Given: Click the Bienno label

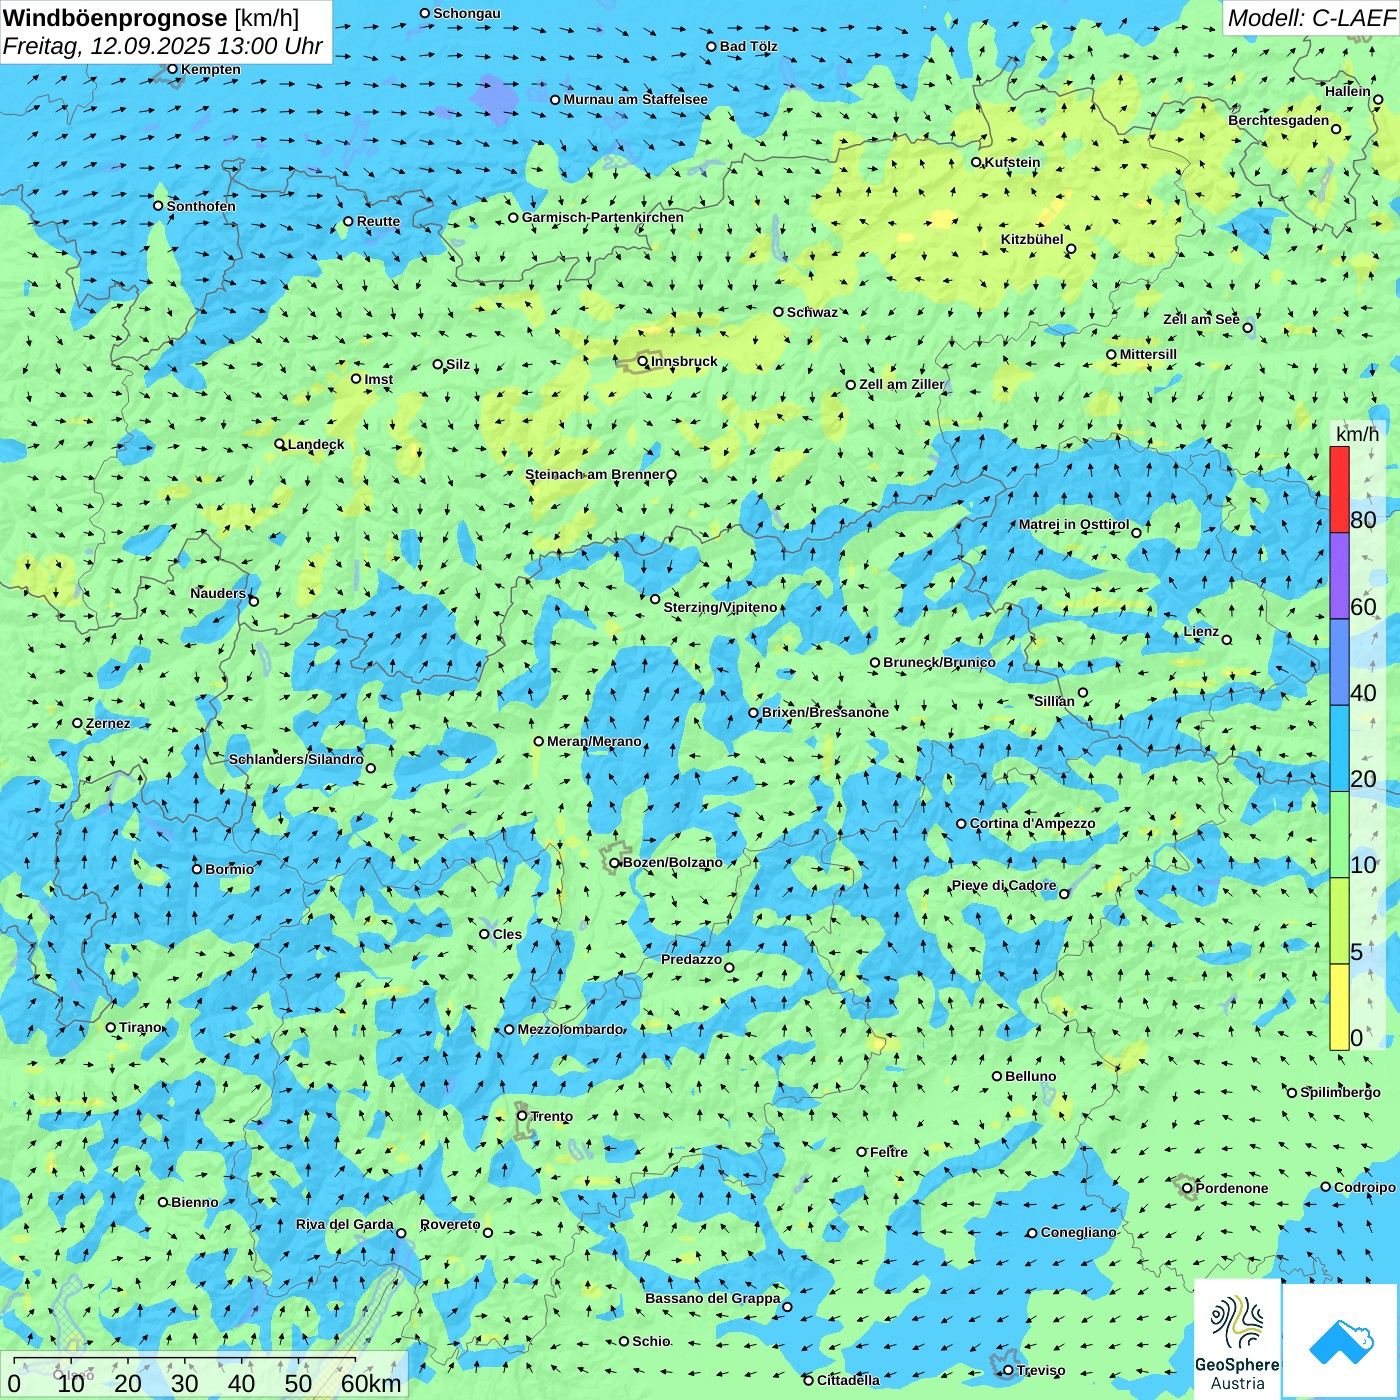Looking at the screenshot, I should [195, 1202].
